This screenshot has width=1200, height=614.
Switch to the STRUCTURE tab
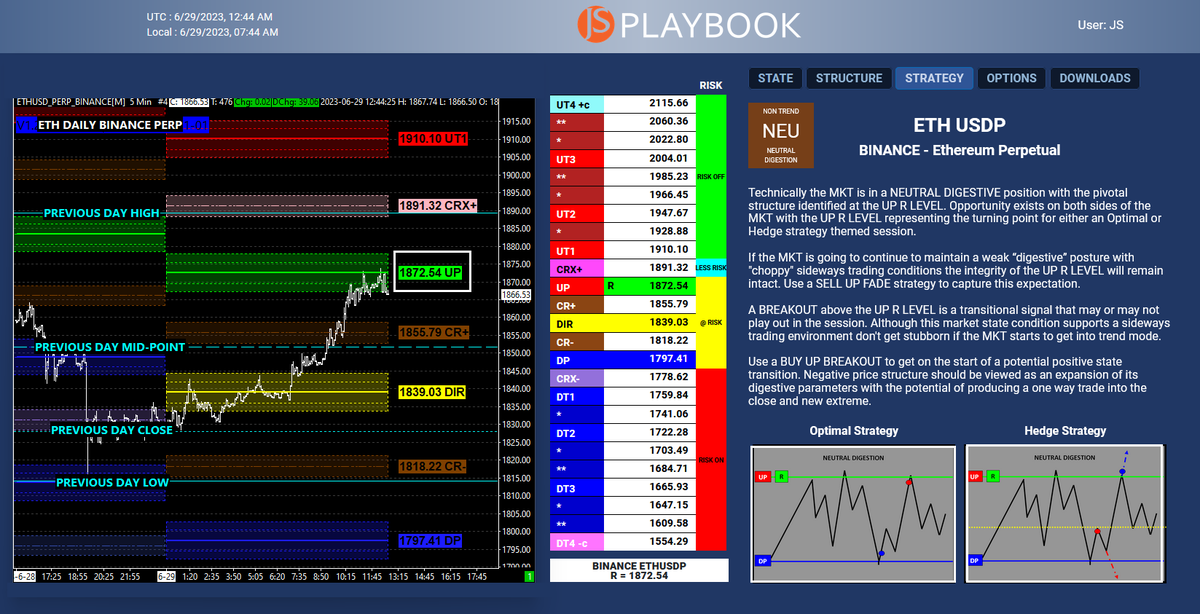point(849,78)
